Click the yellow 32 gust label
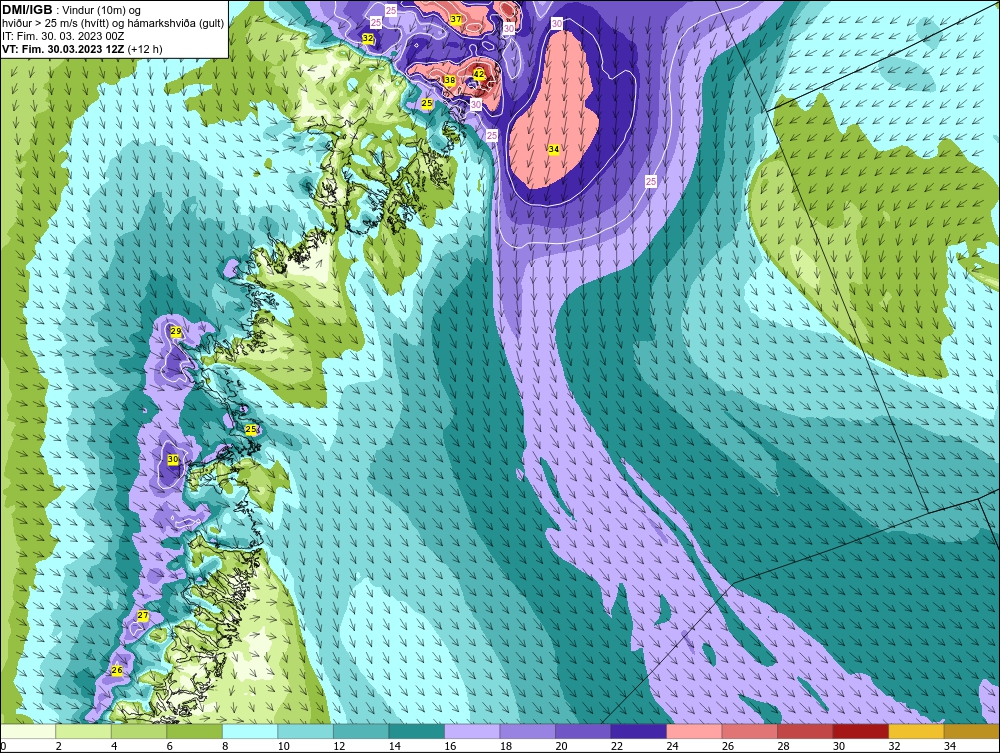 368,38
